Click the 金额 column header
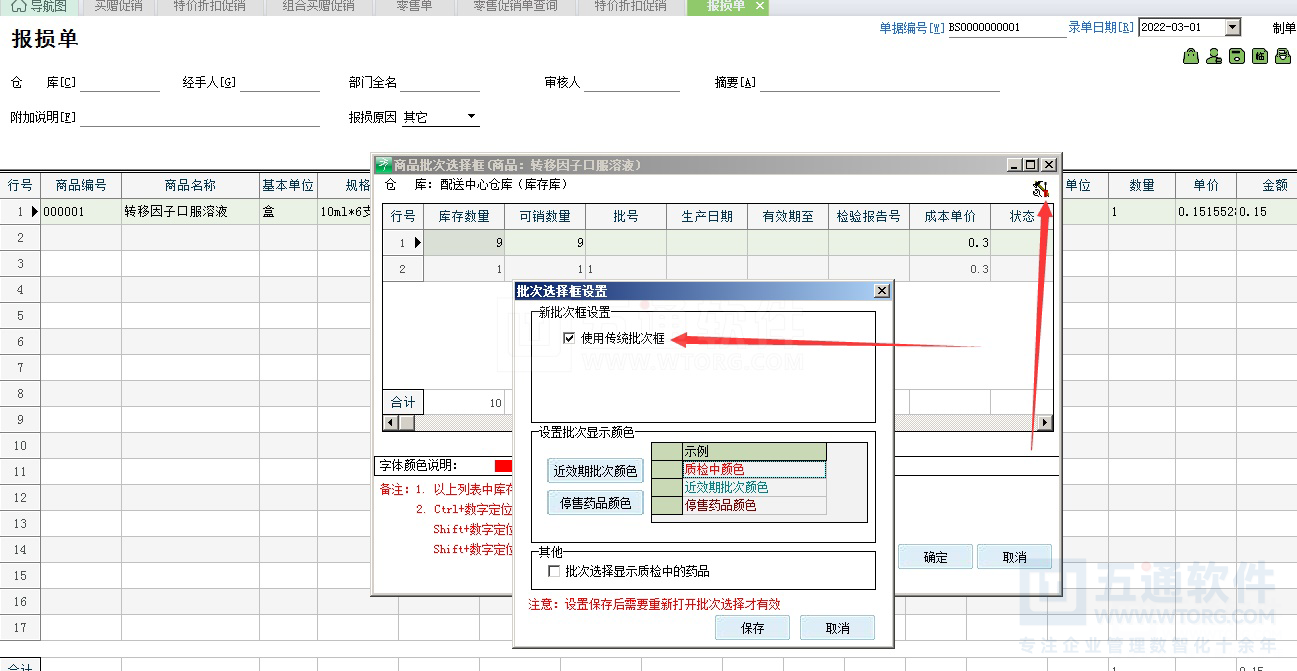This screenshot has height=671, width=1297. click(x=1275, y=185)
